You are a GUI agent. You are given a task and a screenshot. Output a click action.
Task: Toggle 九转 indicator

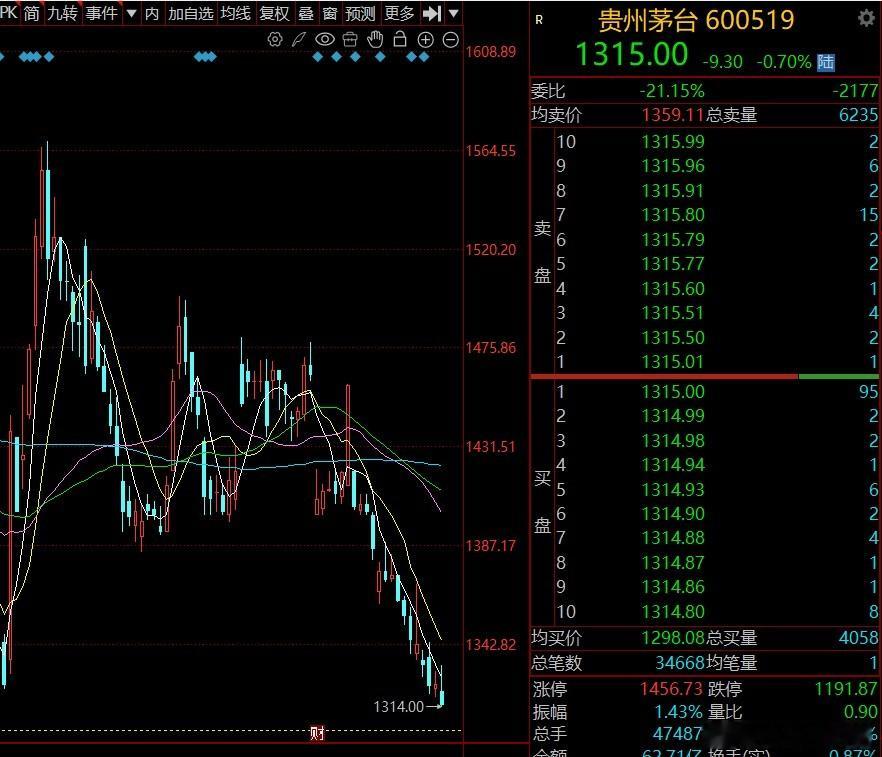(x=62, y=13)
